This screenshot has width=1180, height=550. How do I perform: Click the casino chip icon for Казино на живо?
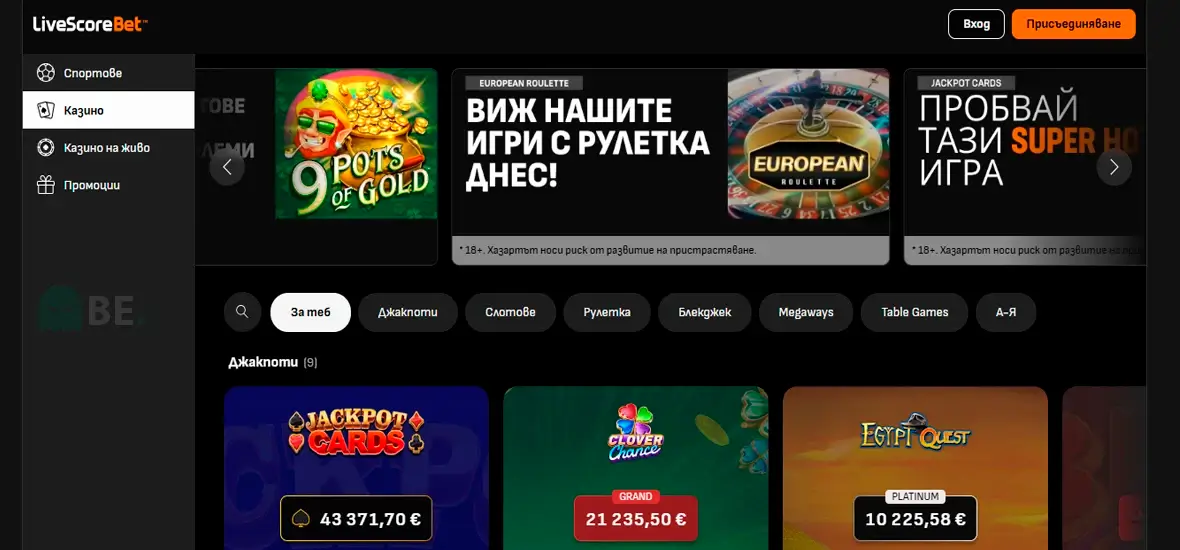(46, 147)
